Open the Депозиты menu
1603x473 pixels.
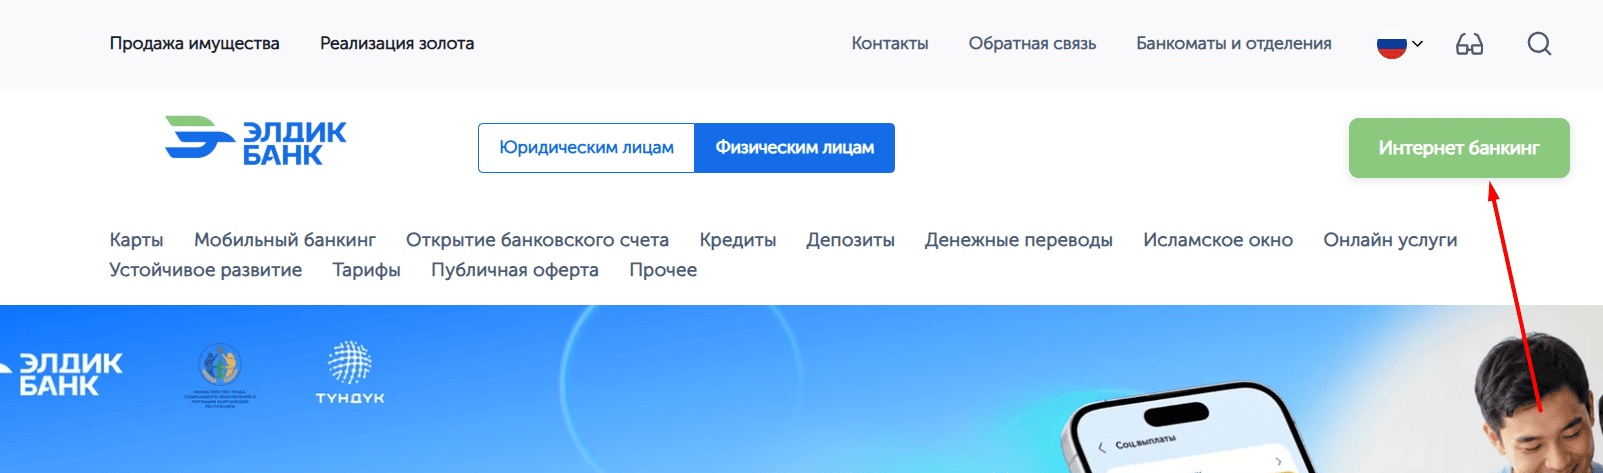coord(851,240)
